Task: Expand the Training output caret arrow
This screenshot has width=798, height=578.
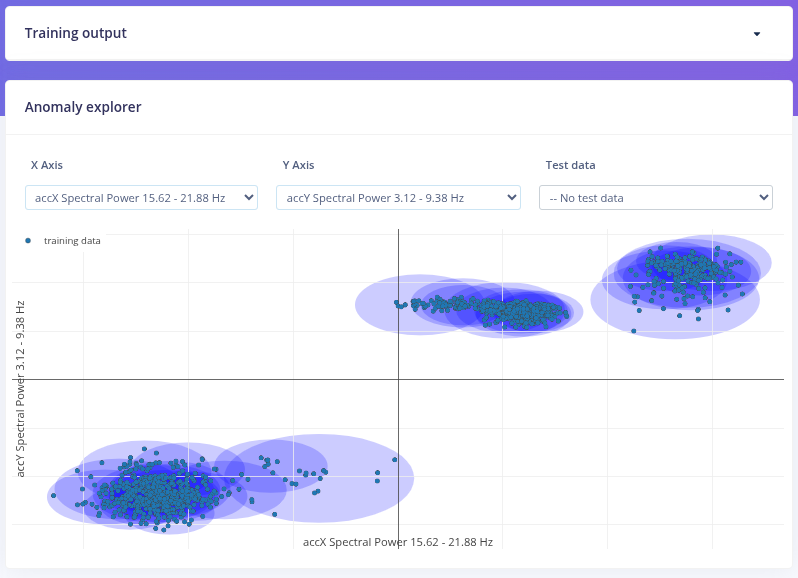Action: tap(756, 34)
